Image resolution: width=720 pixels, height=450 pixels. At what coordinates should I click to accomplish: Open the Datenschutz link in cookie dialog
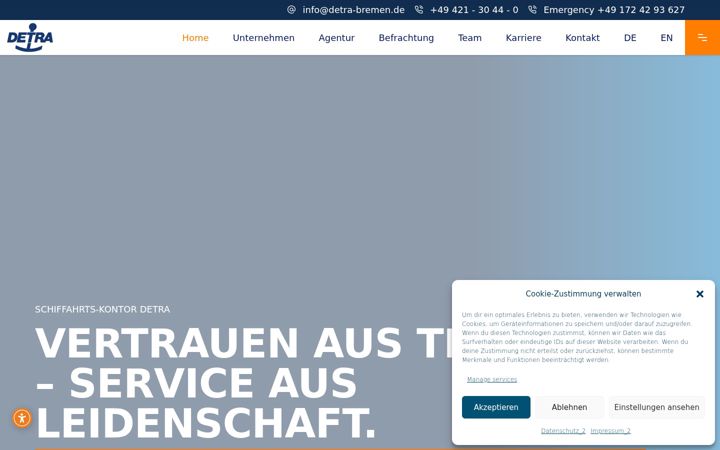click(563, 431)
